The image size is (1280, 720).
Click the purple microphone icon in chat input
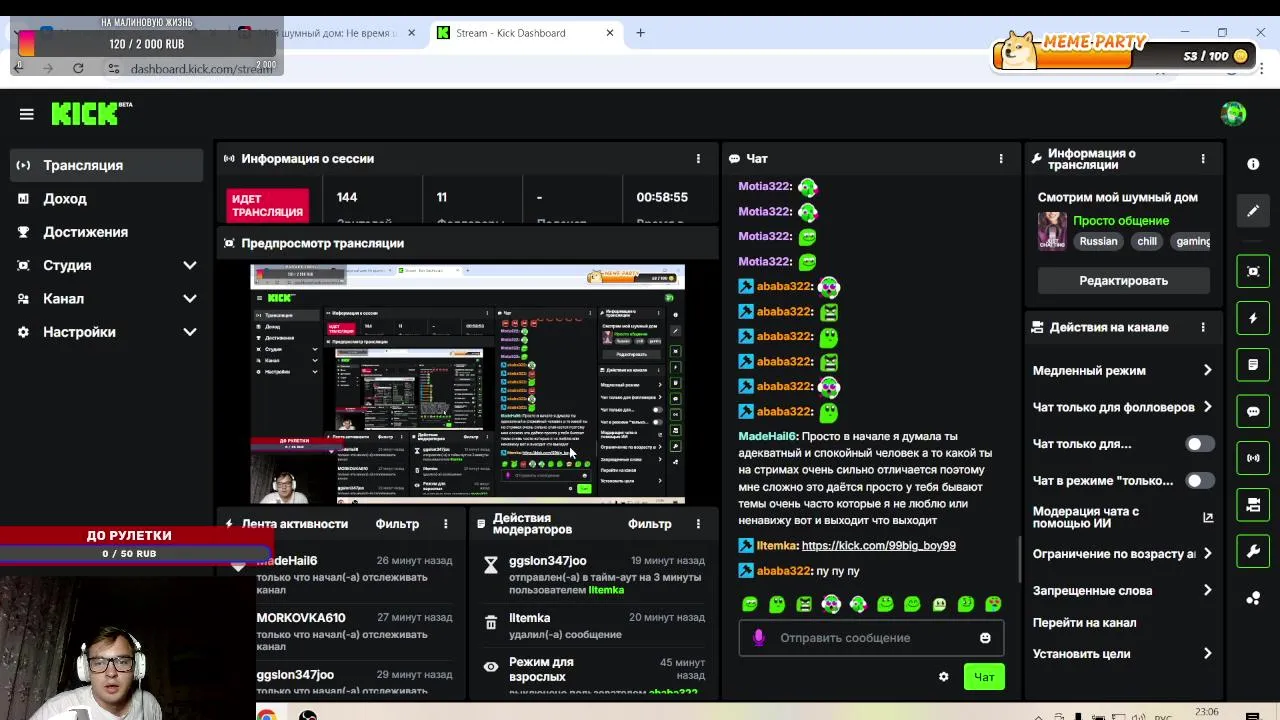[x=759, y=638]
